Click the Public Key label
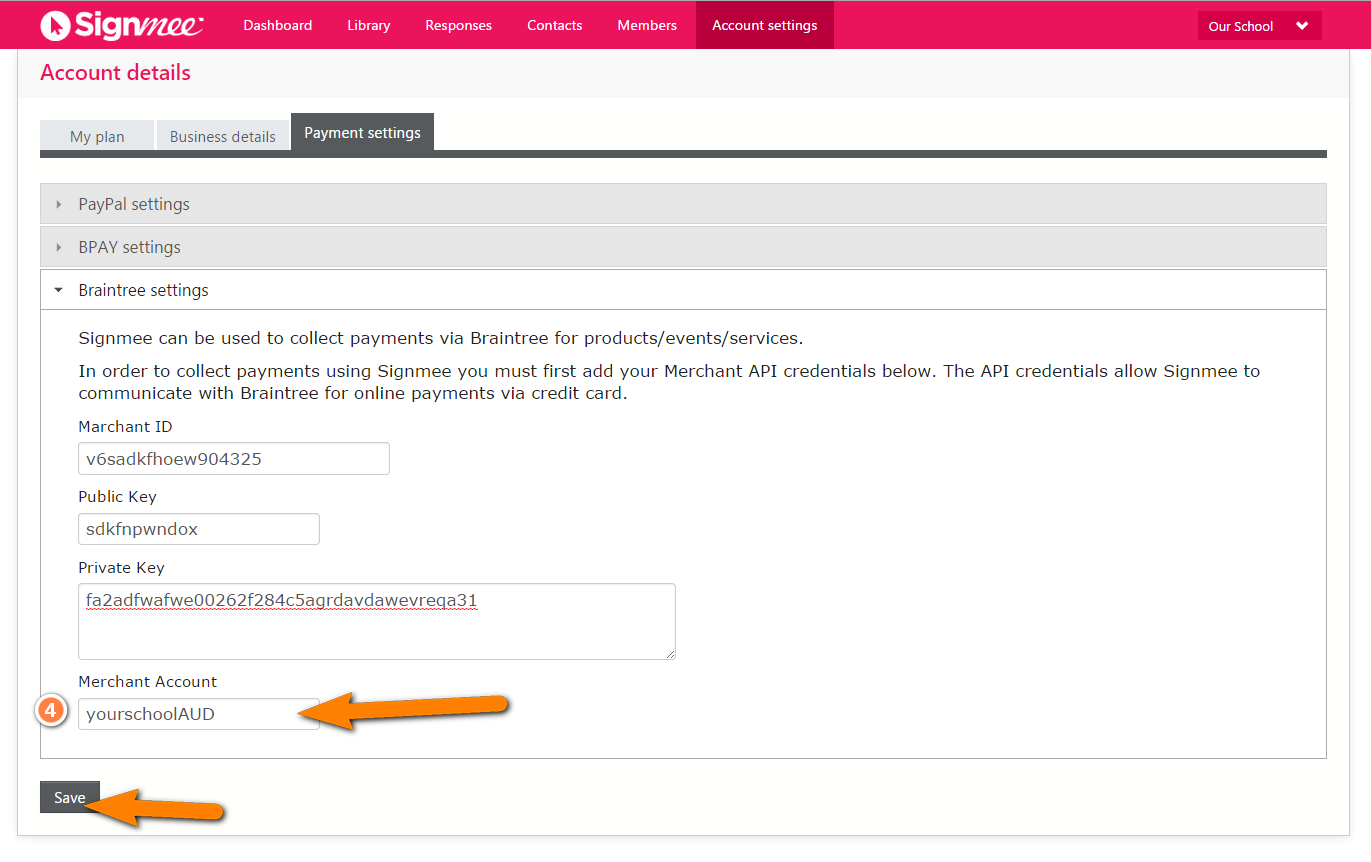The width and height of the screenshot is (1371, 862). pos(117,497)
